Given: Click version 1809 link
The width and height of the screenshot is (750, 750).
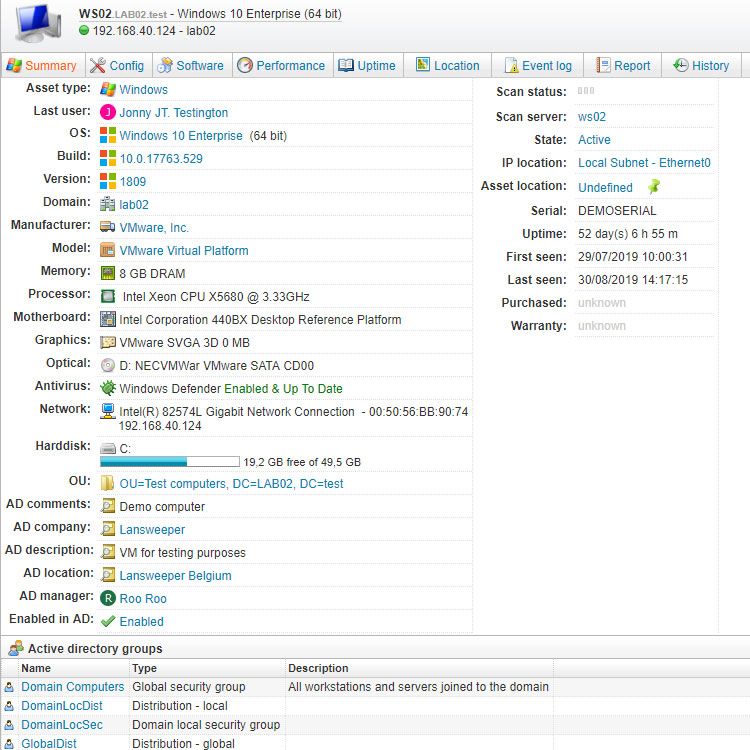Looking at the screenshot, I should pos(132,181).
